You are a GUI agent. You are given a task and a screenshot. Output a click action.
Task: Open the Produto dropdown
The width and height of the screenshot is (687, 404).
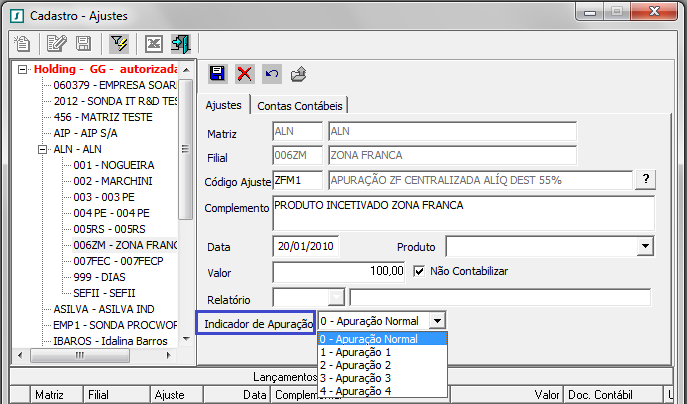(x=644, y=245)
